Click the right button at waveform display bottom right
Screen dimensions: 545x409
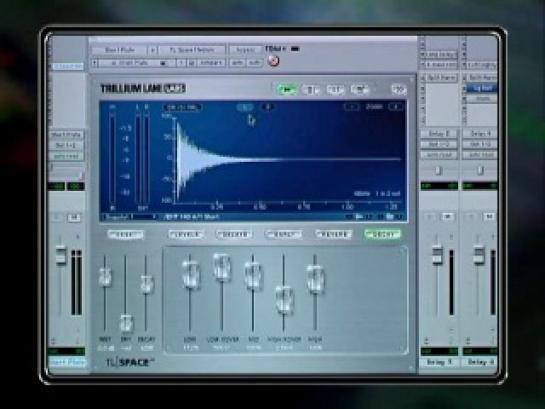[x=390, y=217]
